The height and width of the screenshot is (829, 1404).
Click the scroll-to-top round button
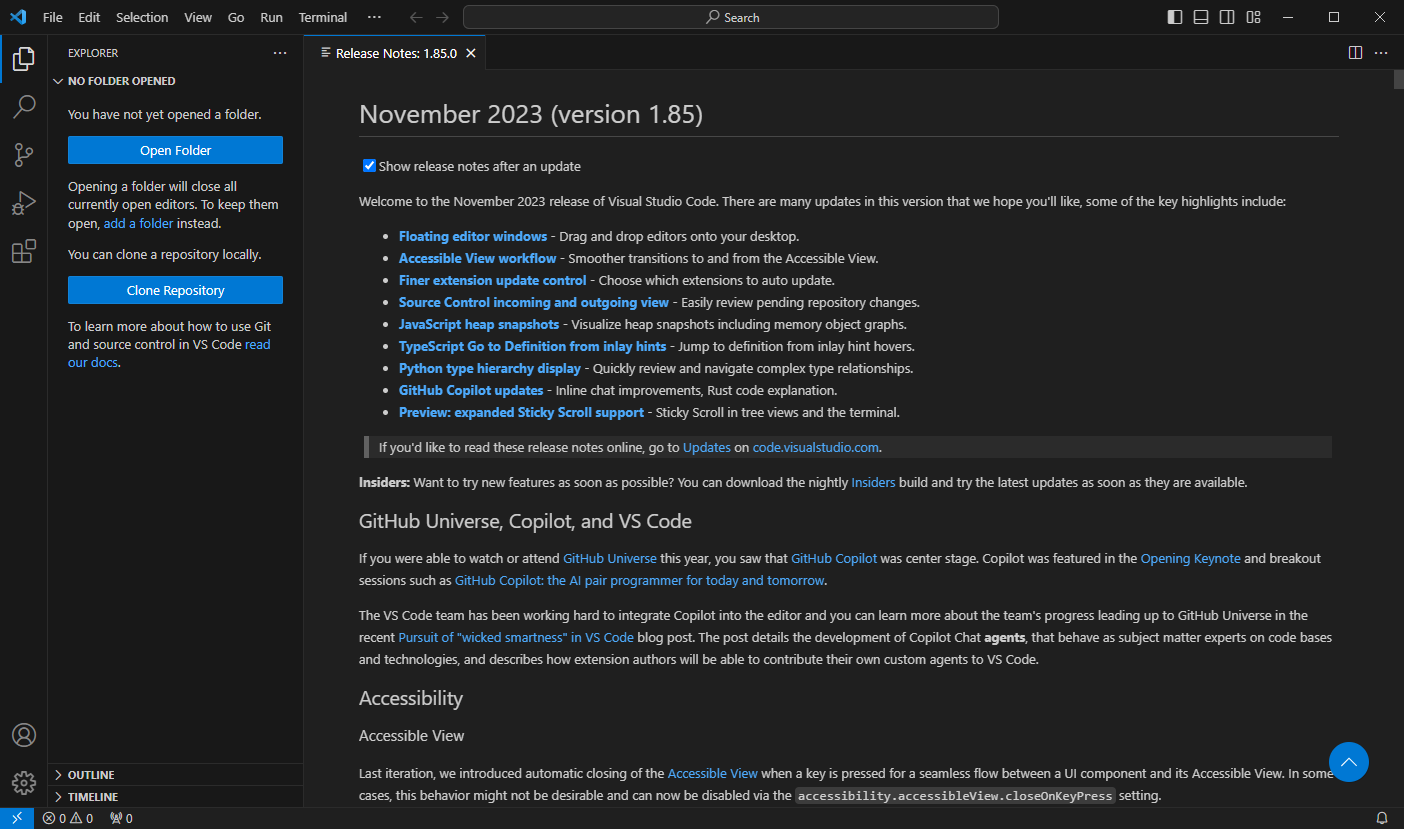1349,762
